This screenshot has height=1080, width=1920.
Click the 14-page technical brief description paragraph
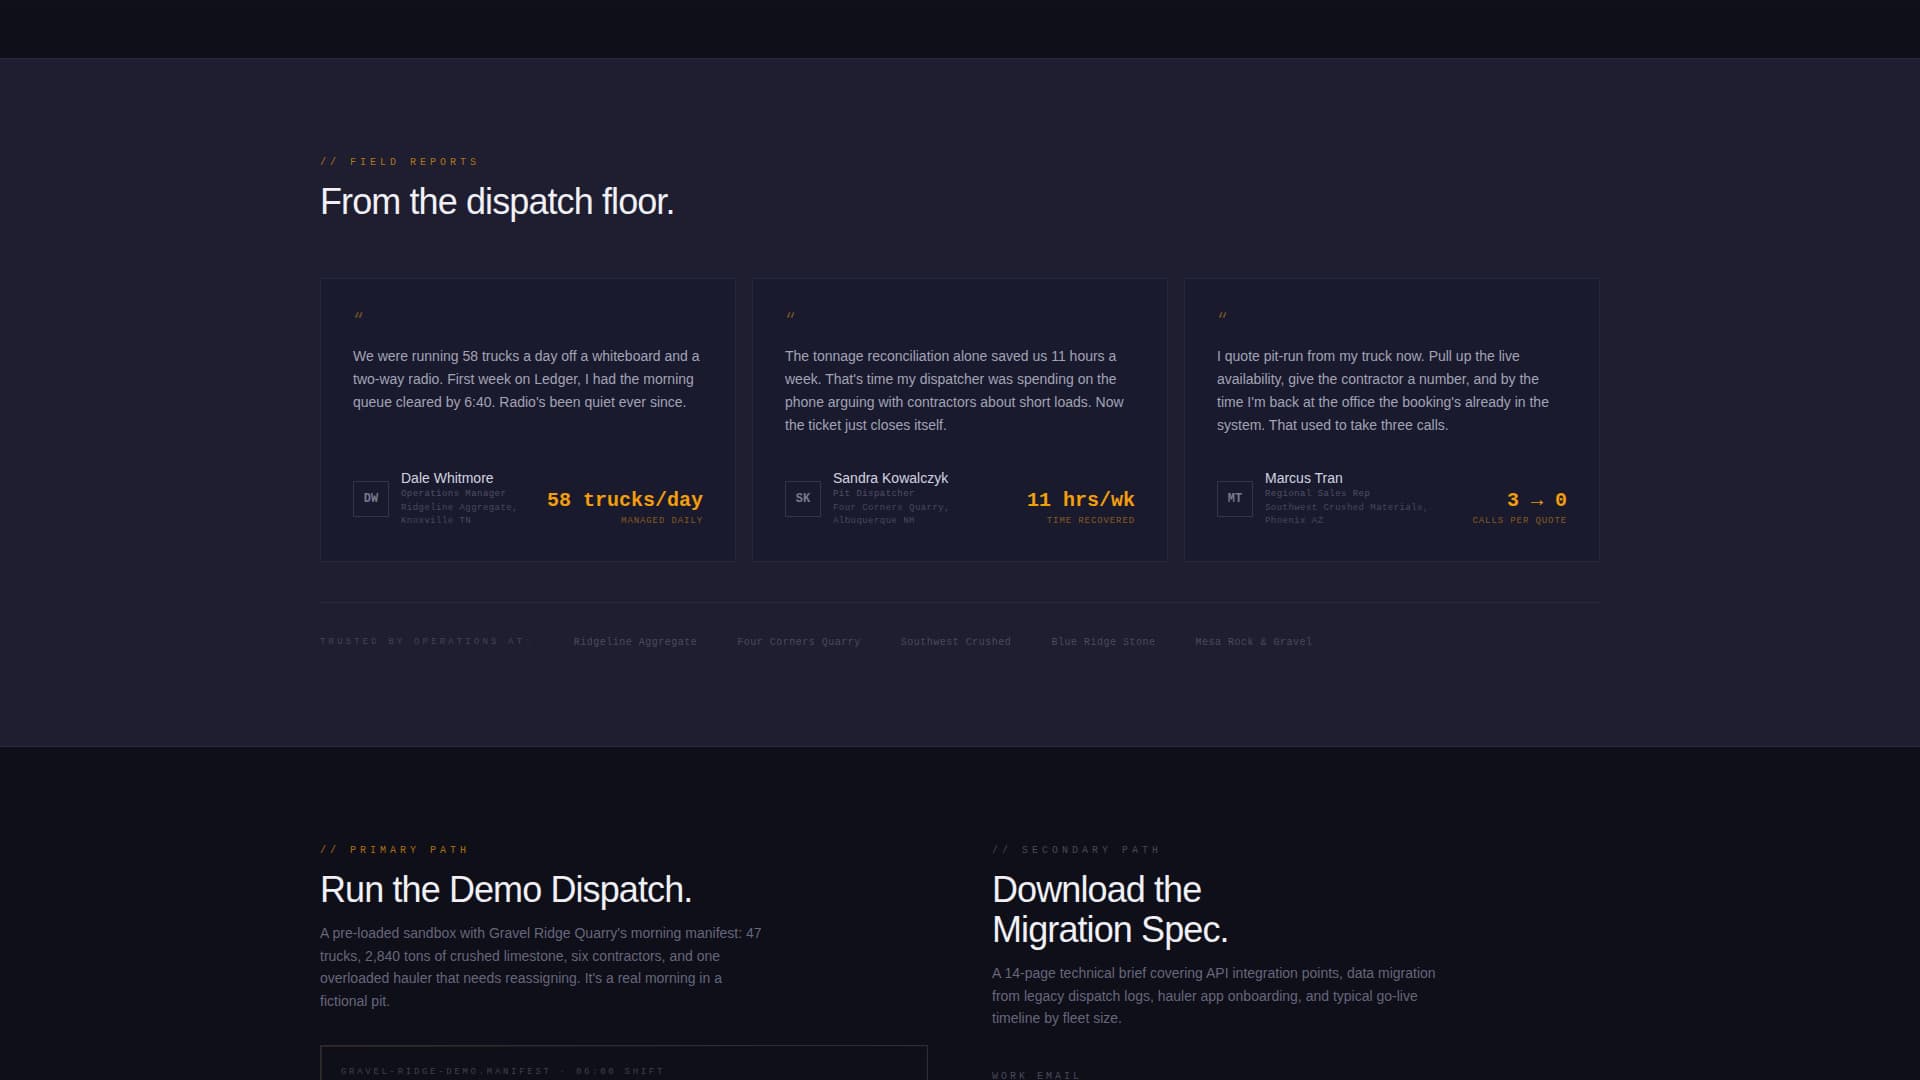(x=1214, y=995)
